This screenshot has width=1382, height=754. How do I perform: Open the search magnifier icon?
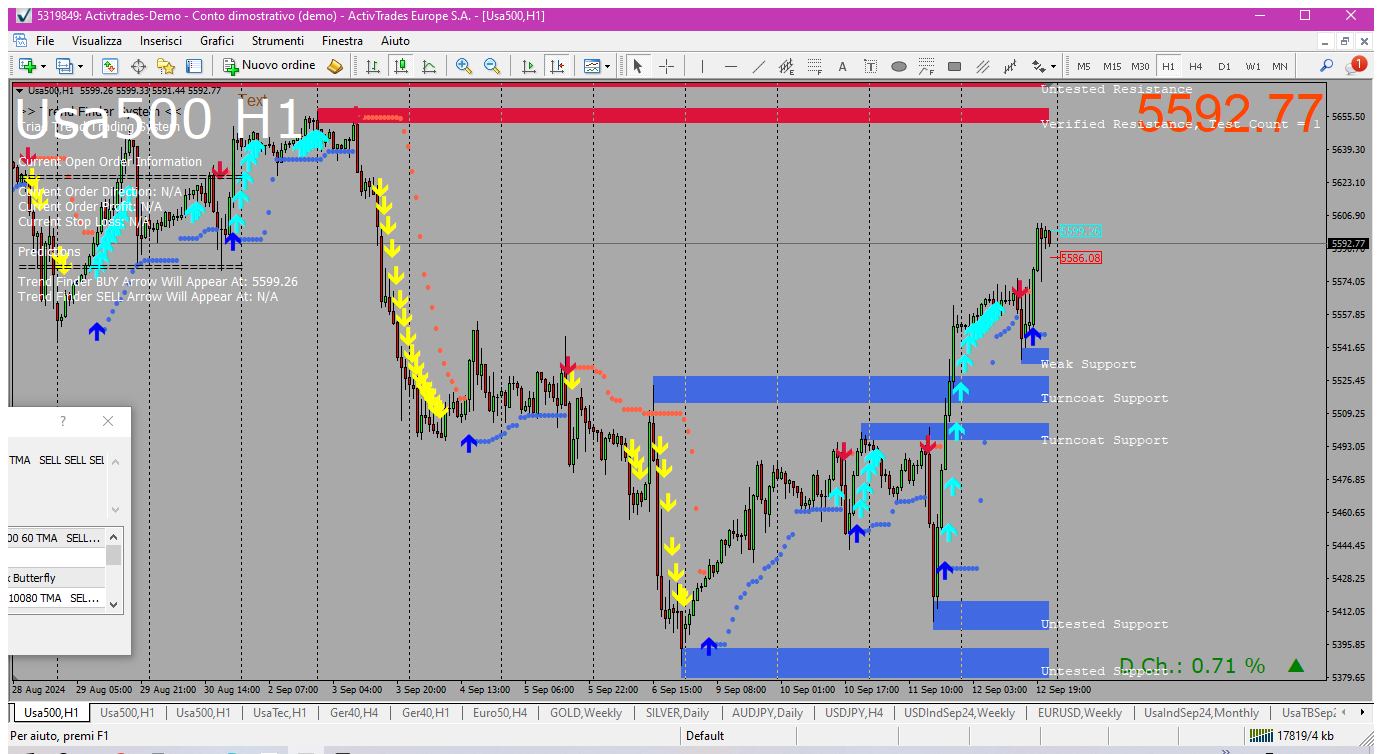[x=1327, y=66]
